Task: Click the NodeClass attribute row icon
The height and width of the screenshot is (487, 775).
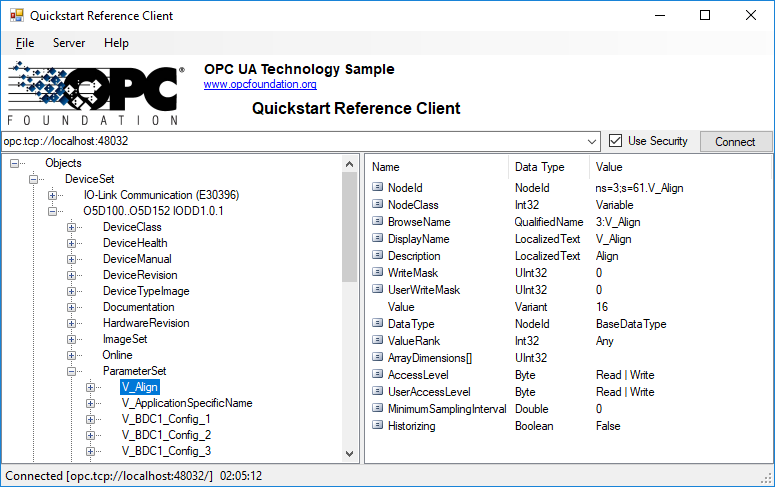Action: click(x=378, y=204)
